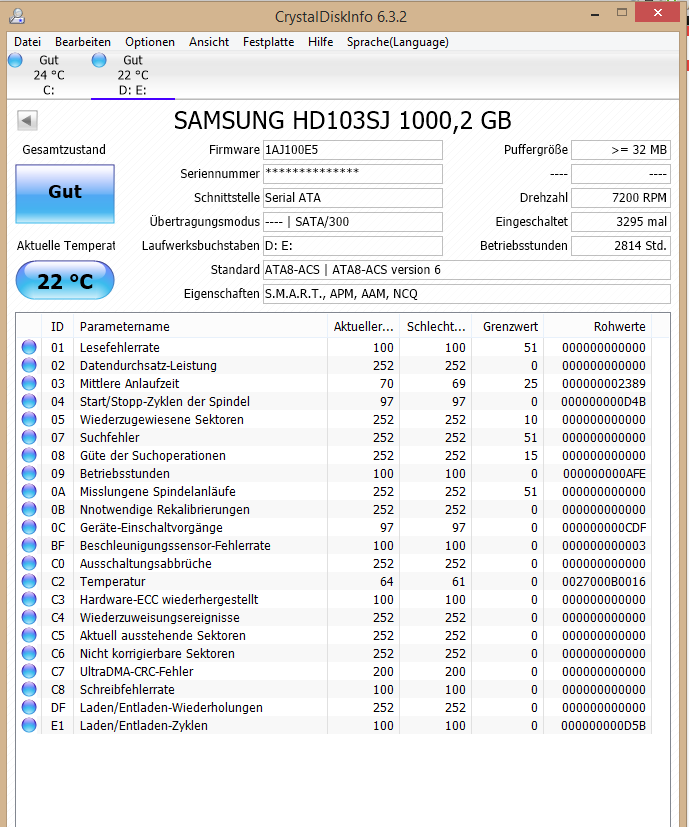Open the Datei menu
This screenshot has height=827, width=689.
[x=27, y=42]
